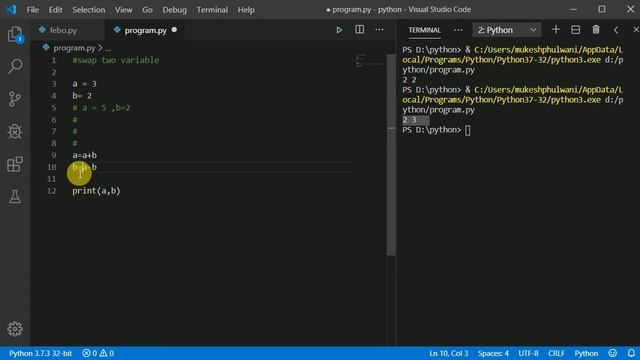Select the TERMINAL panel tab
The image size is (640, 360).
click(x=424, y=30)
